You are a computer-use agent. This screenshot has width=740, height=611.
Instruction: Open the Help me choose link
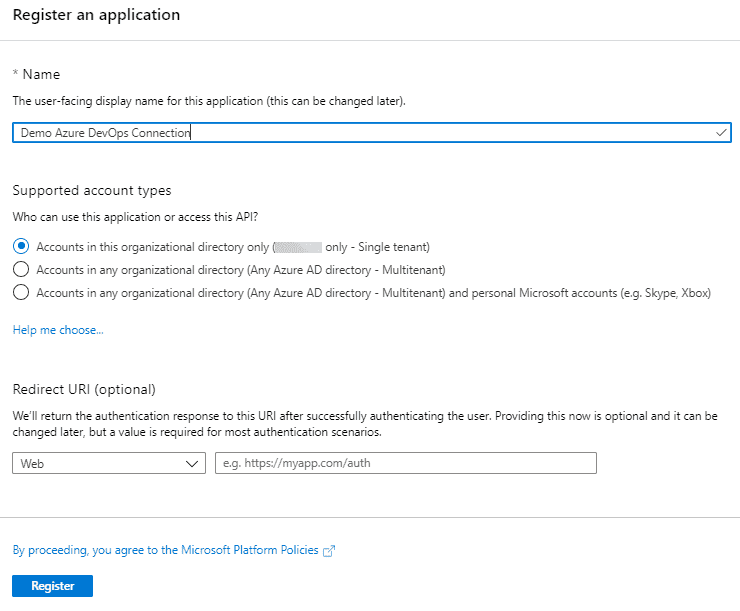click(x=58, y=330)
